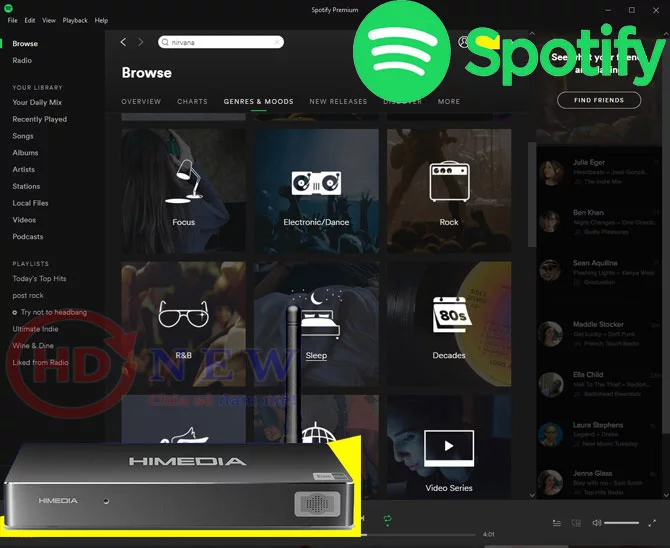This screenshot has height=548, width=670.
Task: Click the FIND FRIENDS button
Action: click(598, 100)
